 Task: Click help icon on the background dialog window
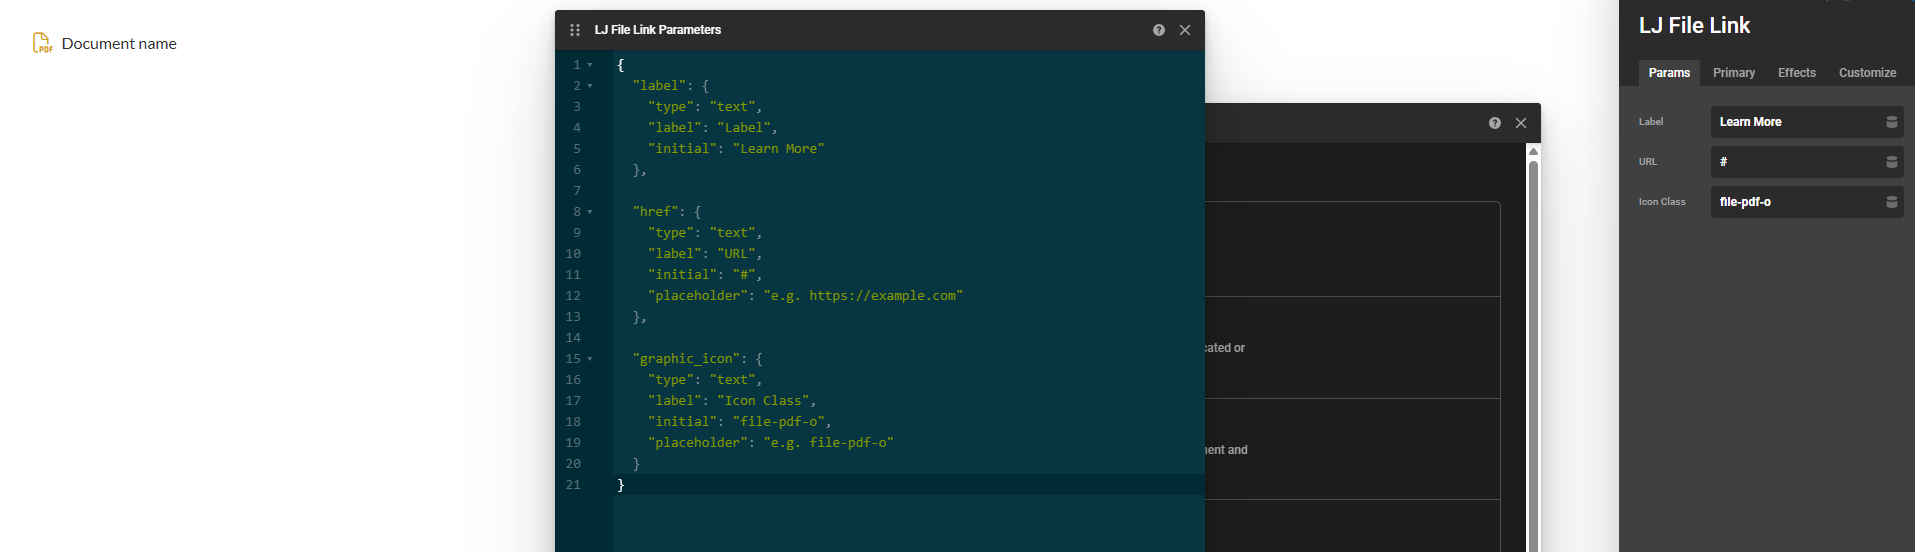[x=1495, y=123]
